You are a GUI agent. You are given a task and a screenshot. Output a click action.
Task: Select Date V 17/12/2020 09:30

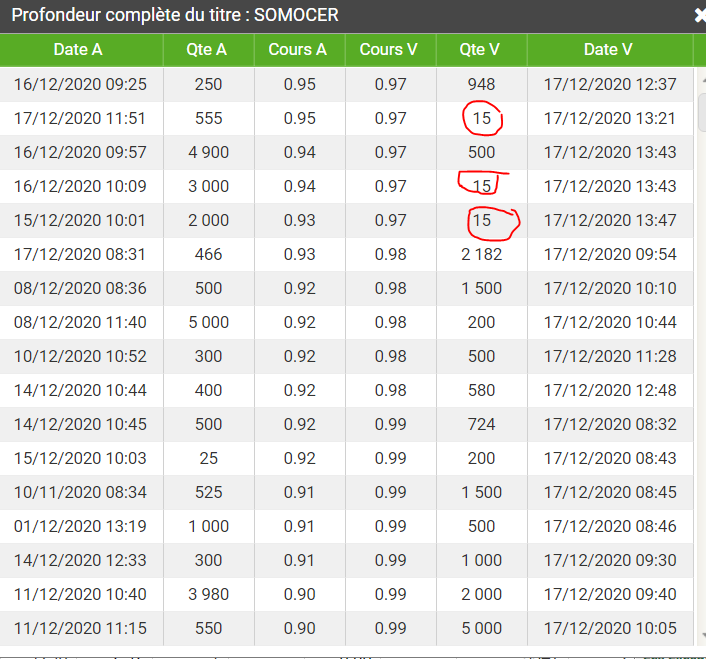[x=610, y=560]
